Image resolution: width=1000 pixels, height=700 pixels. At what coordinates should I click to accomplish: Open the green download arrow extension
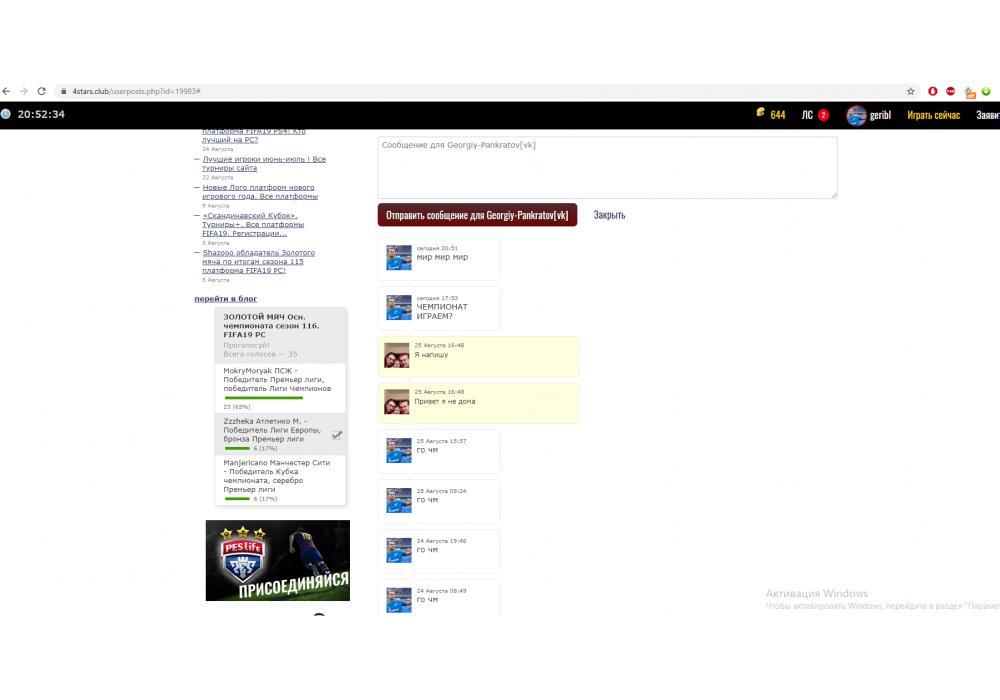986,91
